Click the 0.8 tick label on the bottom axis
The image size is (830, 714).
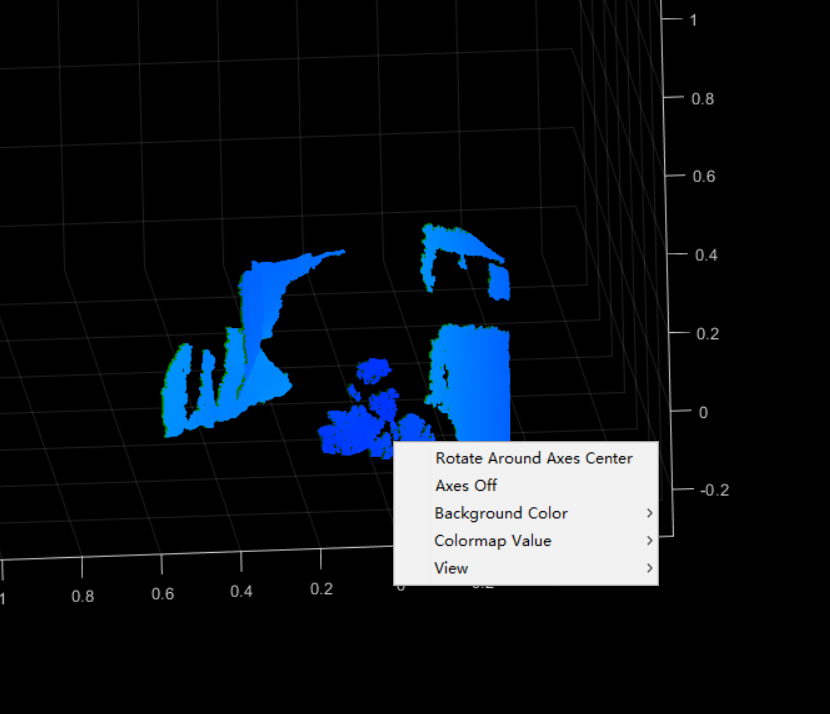[x=84, y=592]
